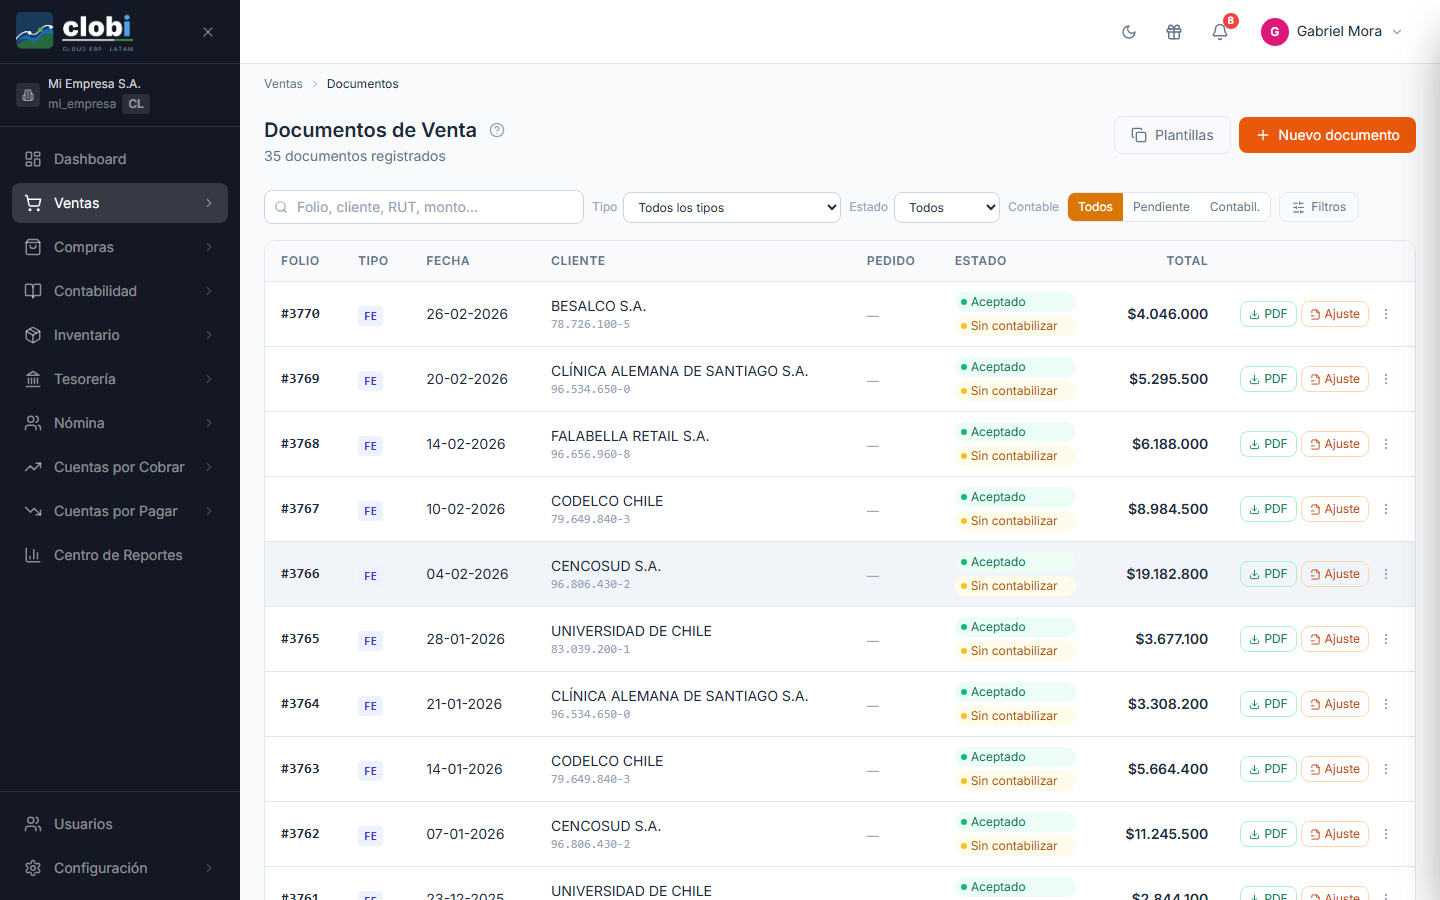Image resolution: width=1440 pixels, height=900 pixels.
Task: Download PDF for folio #3767
Action: 1268,509
